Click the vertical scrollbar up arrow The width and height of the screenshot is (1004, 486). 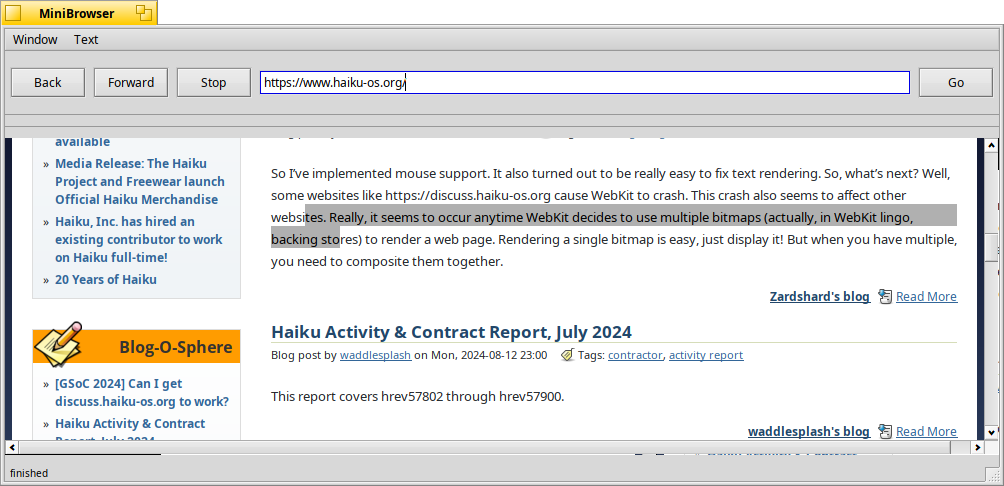point(992,146)
